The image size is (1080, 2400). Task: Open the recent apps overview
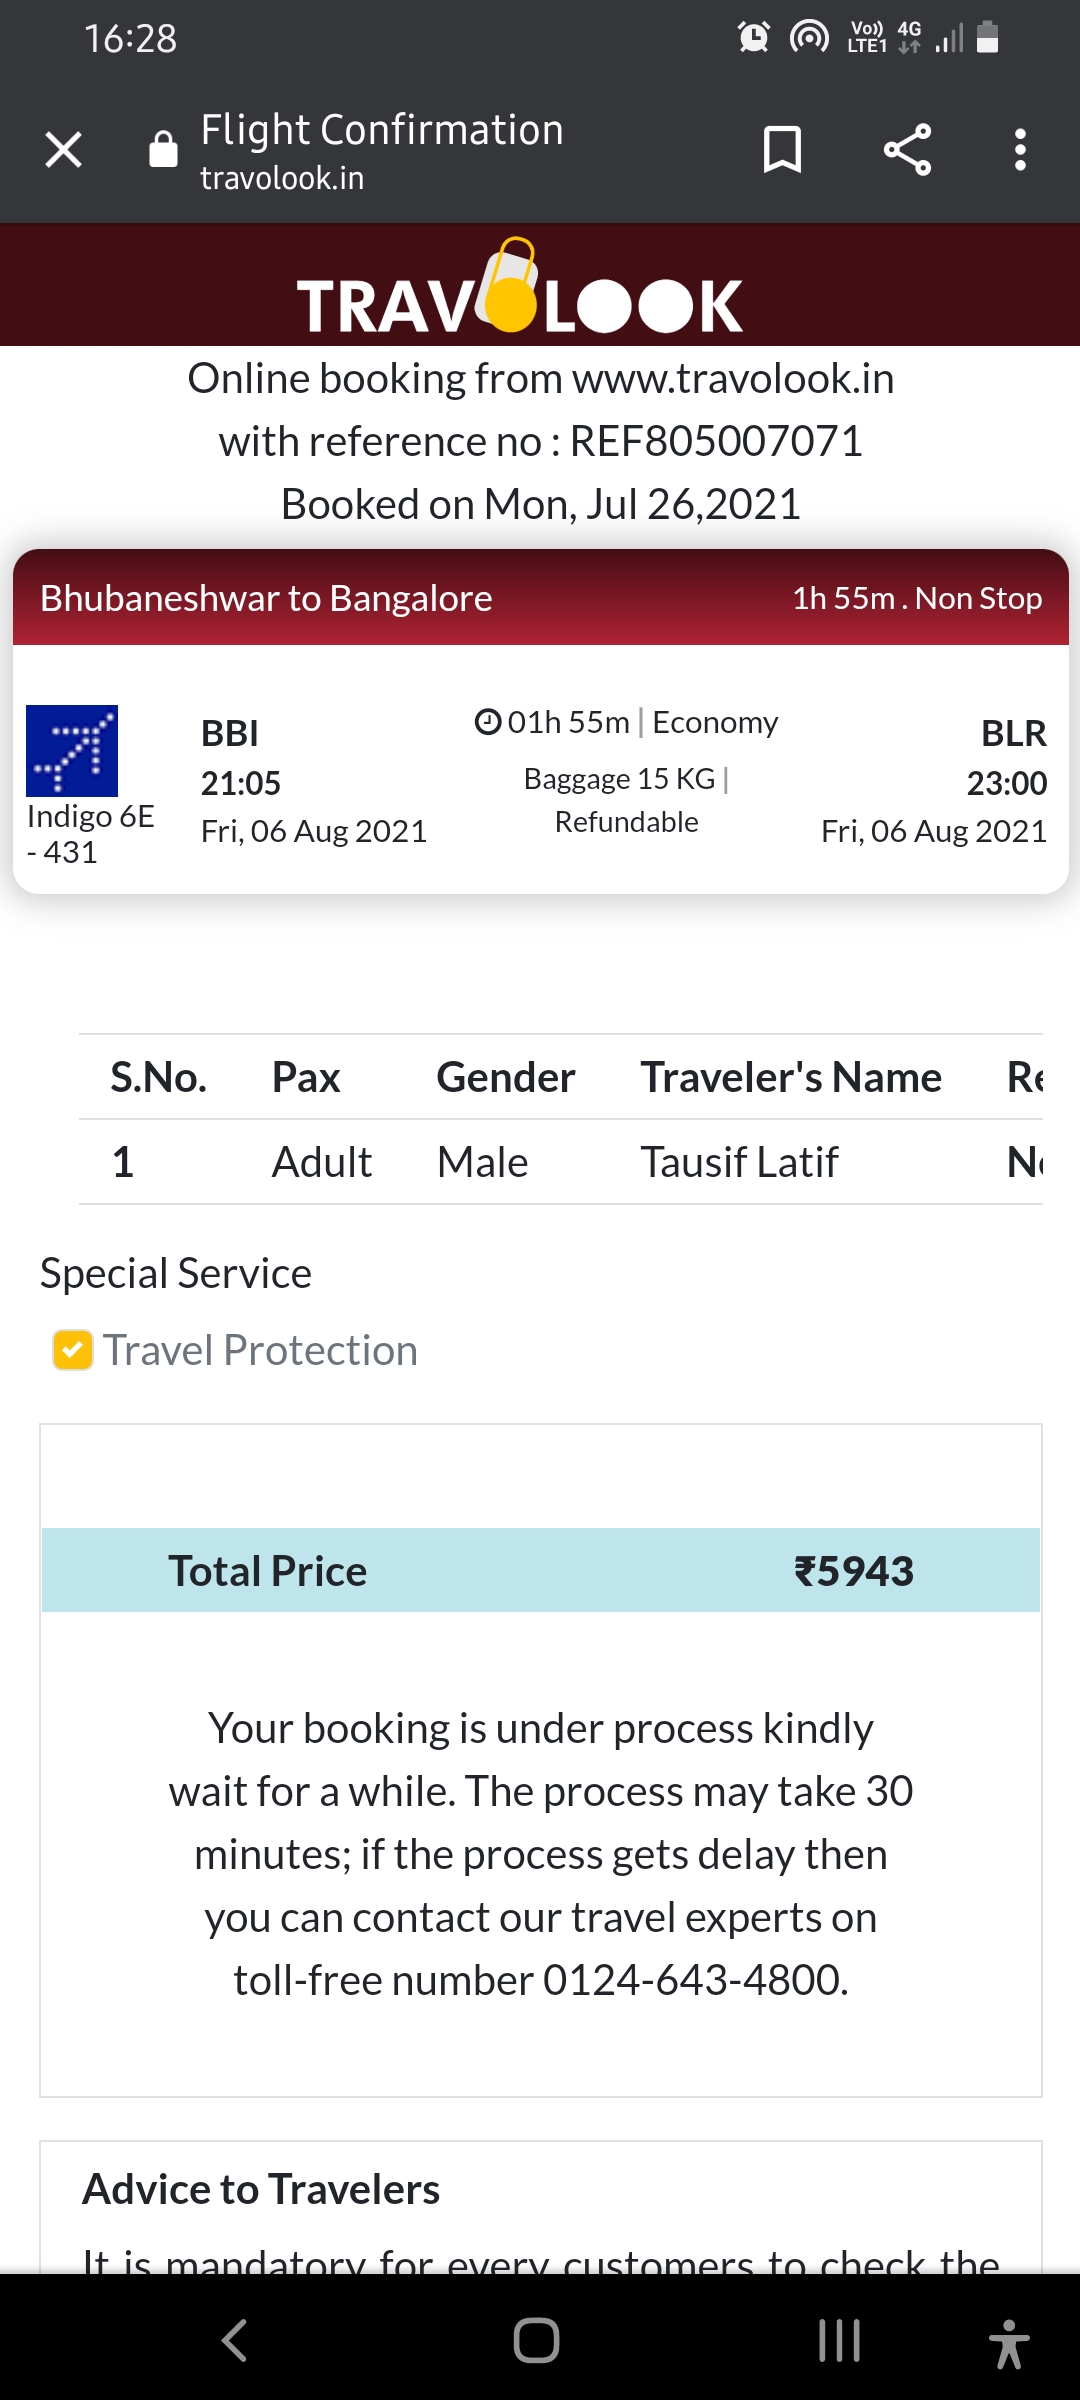coord(839,2340)
